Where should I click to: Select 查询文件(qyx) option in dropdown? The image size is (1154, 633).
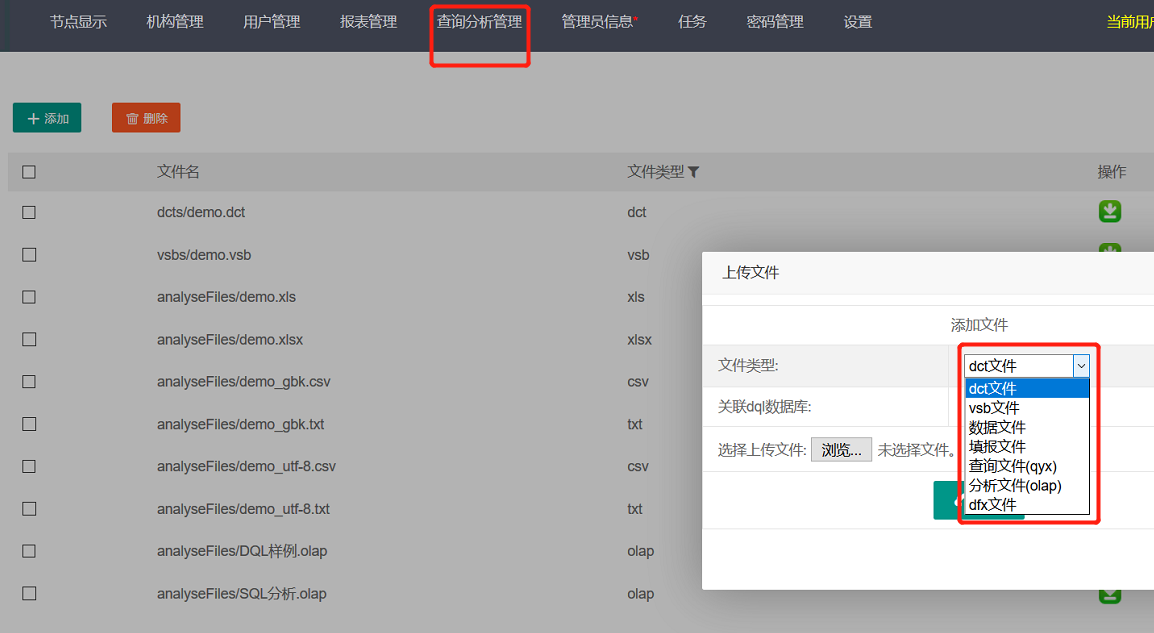click(1027, 466)
